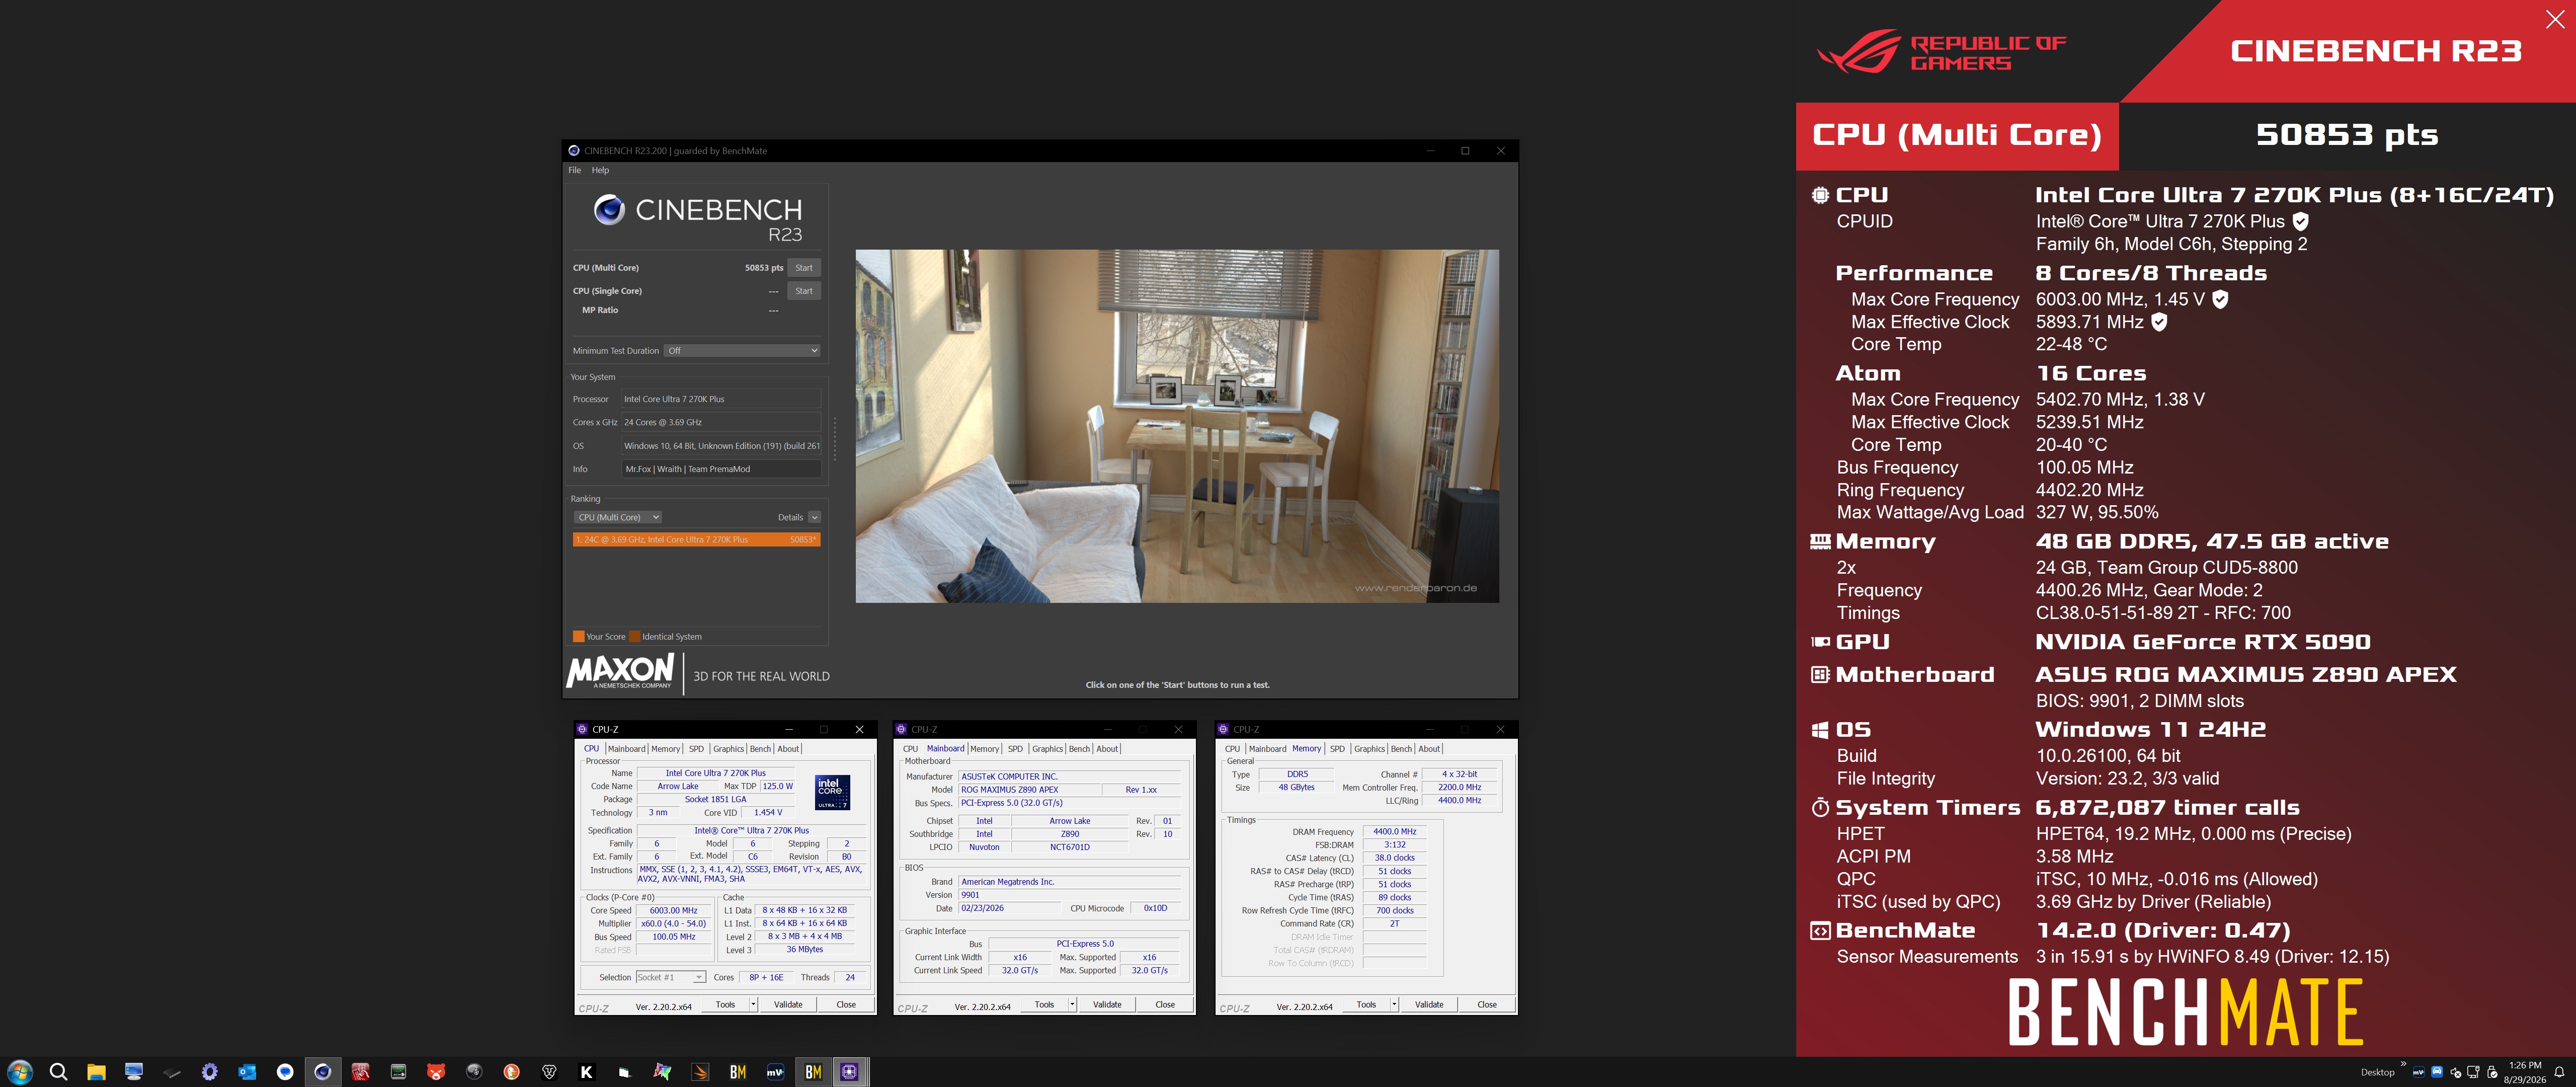2576x1087 pixels.
Task: Open the Cinebench Help menu
Action: 600,171
